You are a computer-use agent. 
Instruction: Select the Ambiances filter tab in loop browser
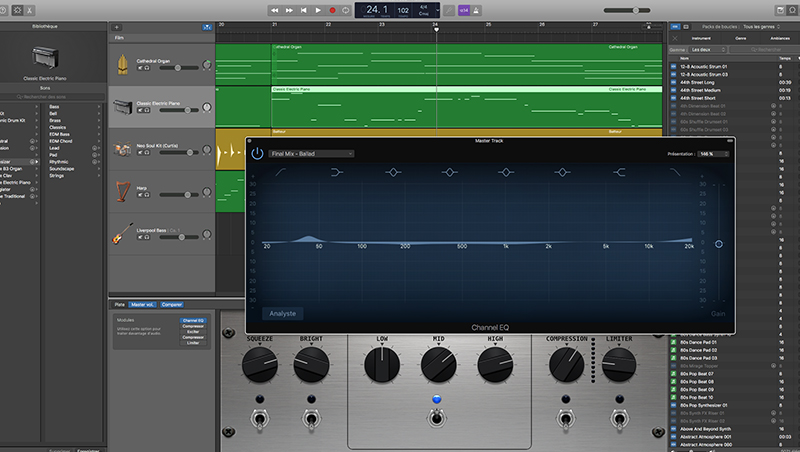tap(780, 38)
